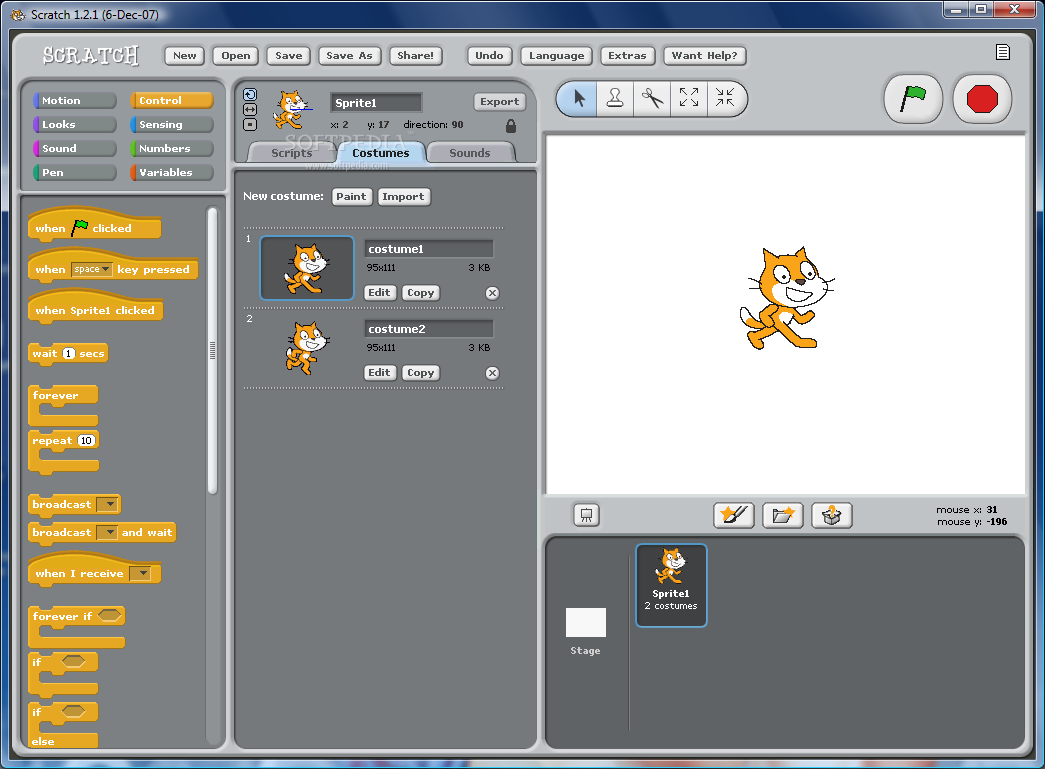Open the space key dropdown in key pressed block

pyautogui.click(x=91, y=269)
